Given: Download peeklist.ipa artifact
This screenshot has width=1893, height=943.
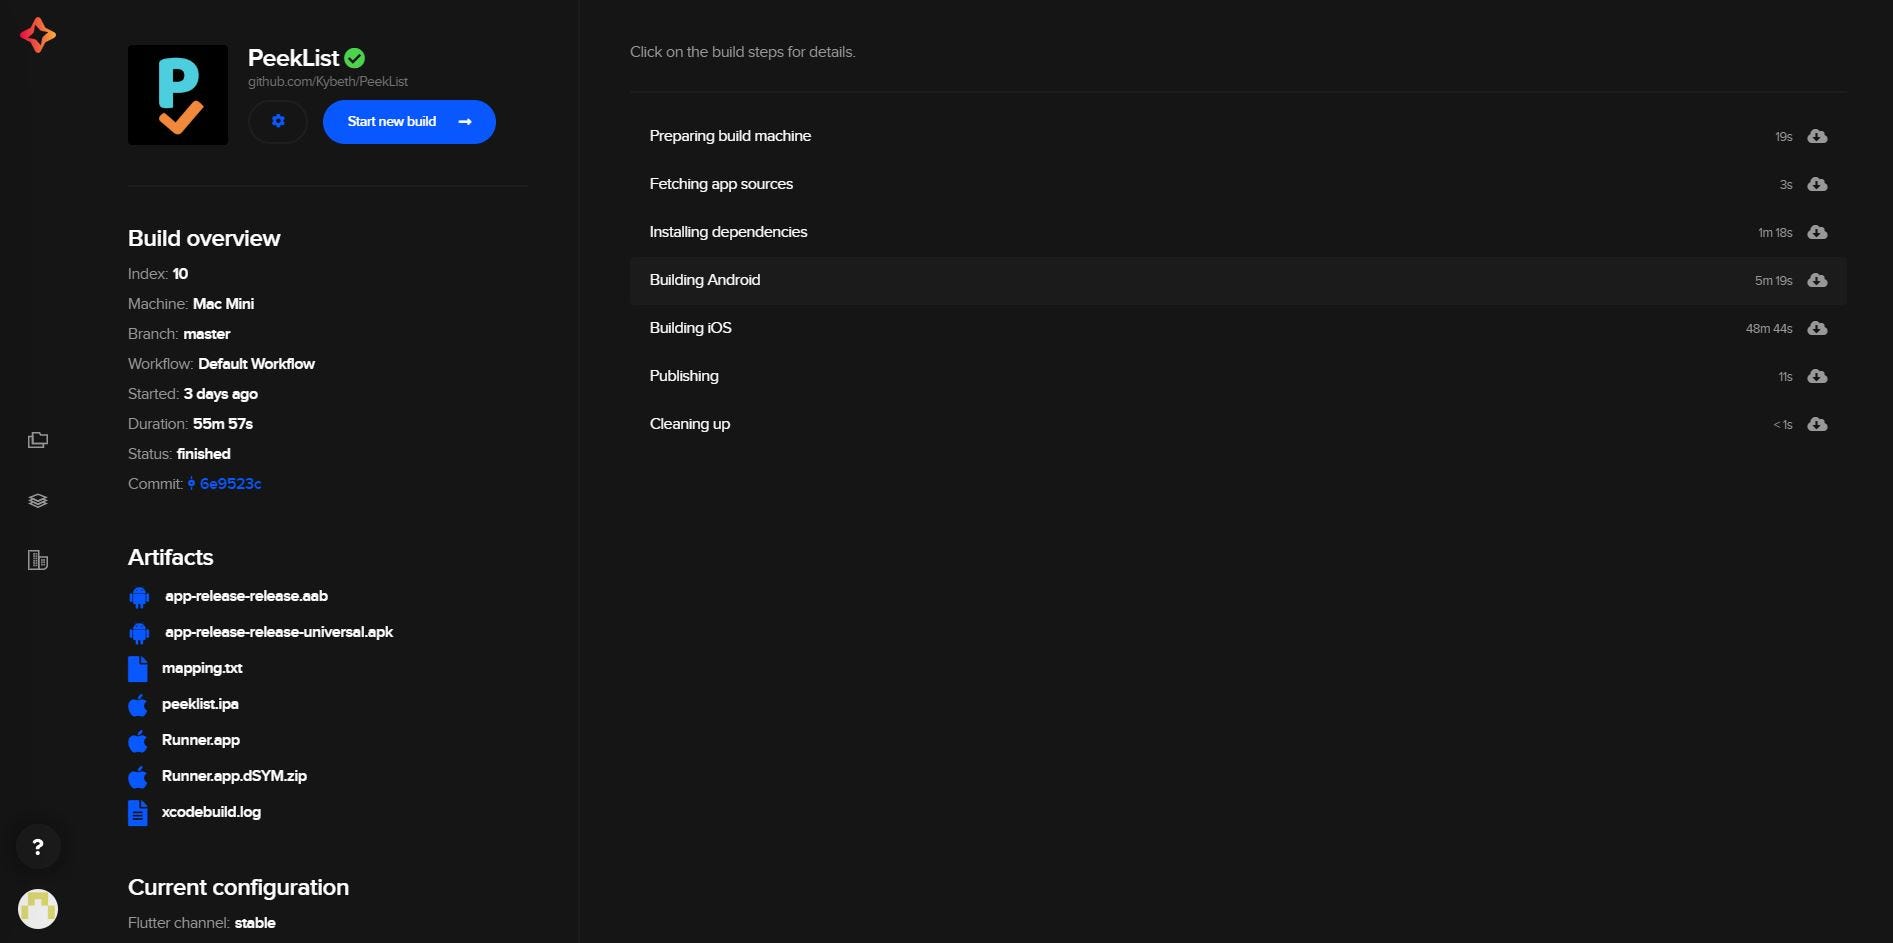Looking at the screenshot, I should [200, 704].
